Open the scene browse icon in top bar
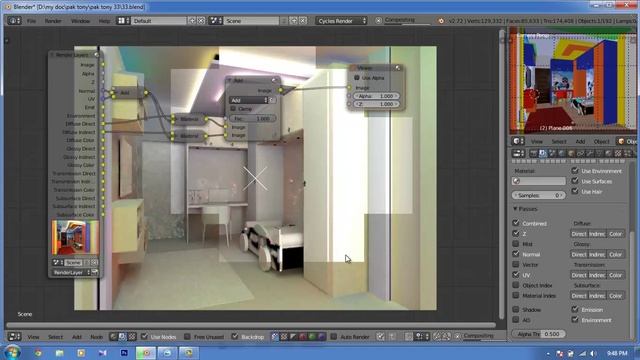Image resolution: width=640 pixels, height=360 pixels. [216, 20]
